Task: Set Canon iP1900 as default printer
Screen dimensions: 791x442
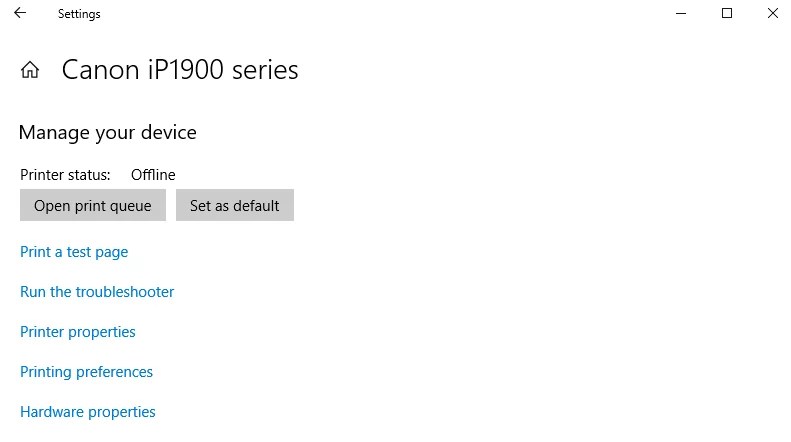Action: click(235, 206)
